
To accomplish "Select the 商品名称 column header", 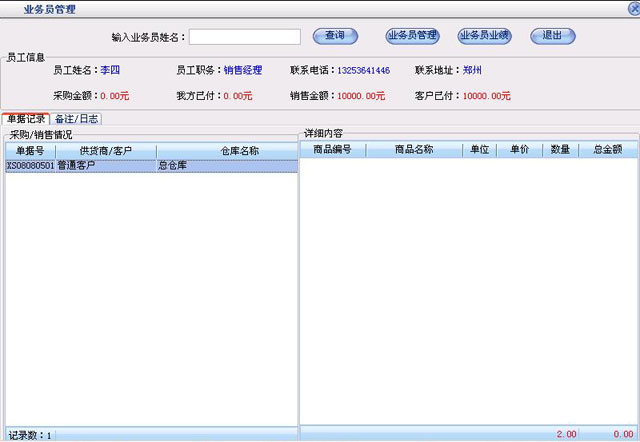I will pos(414,150).
